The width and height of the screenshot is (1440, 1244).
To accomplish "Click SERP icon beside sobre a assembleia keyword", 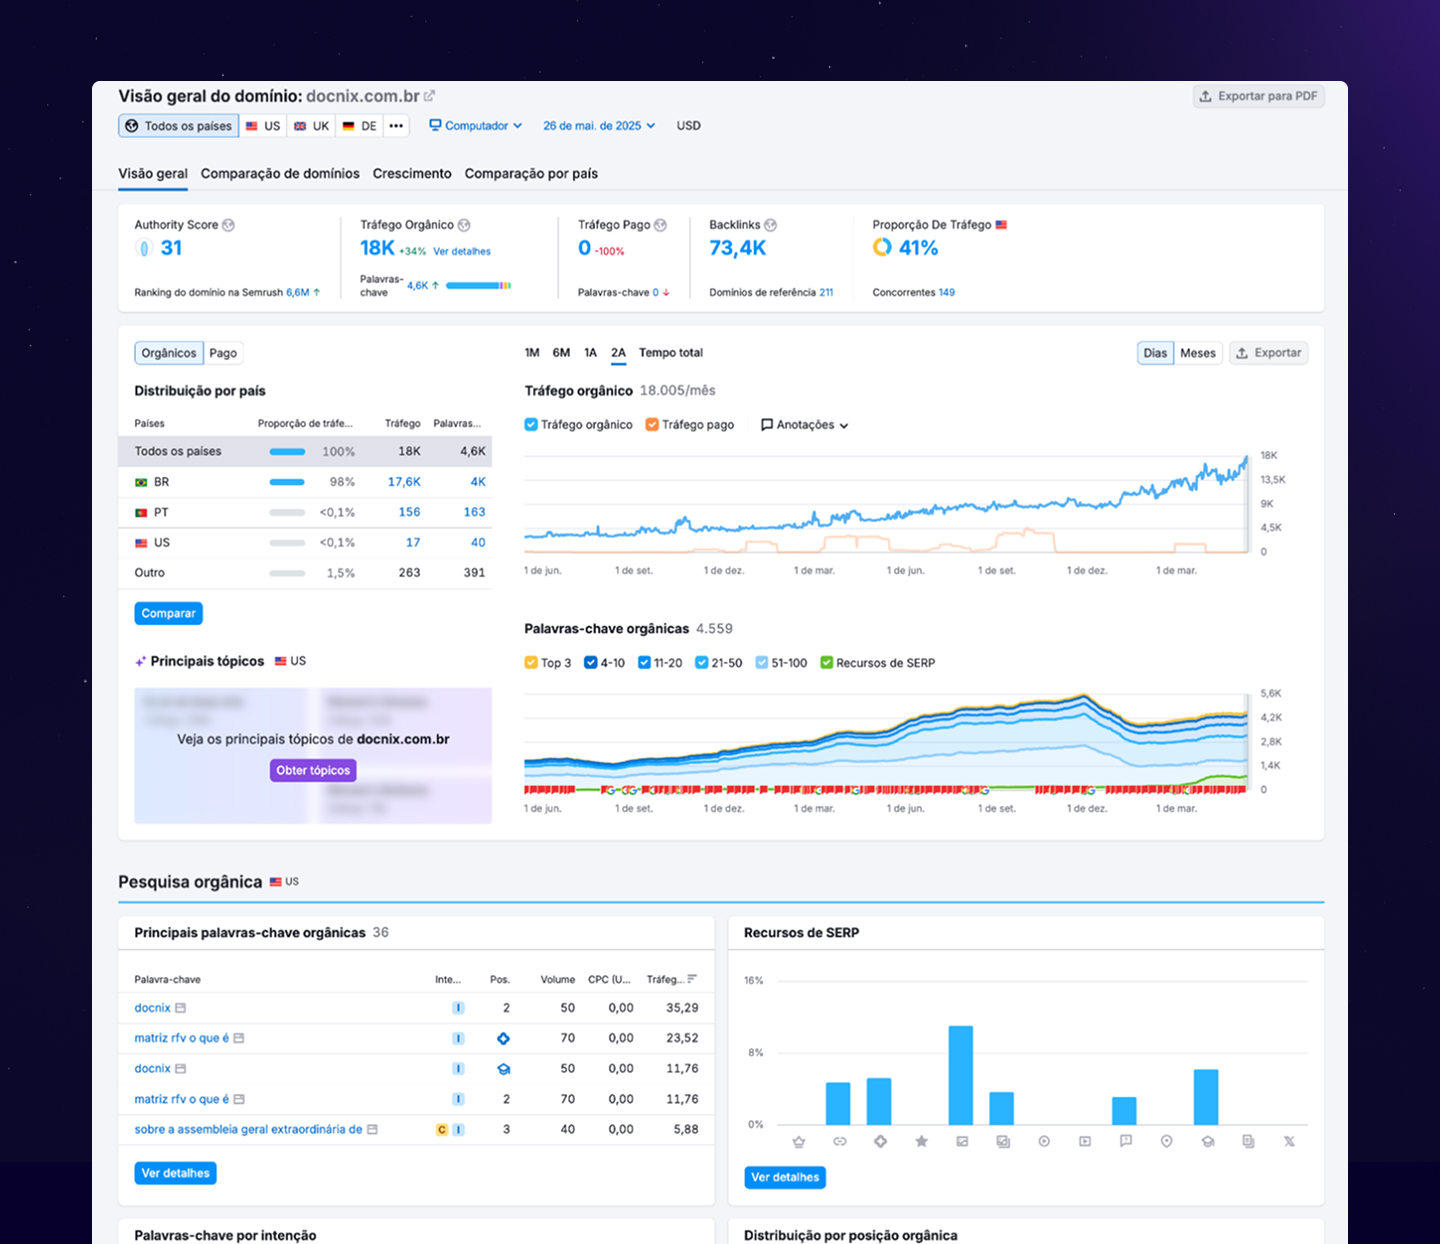I will (x=373, y=1130).
